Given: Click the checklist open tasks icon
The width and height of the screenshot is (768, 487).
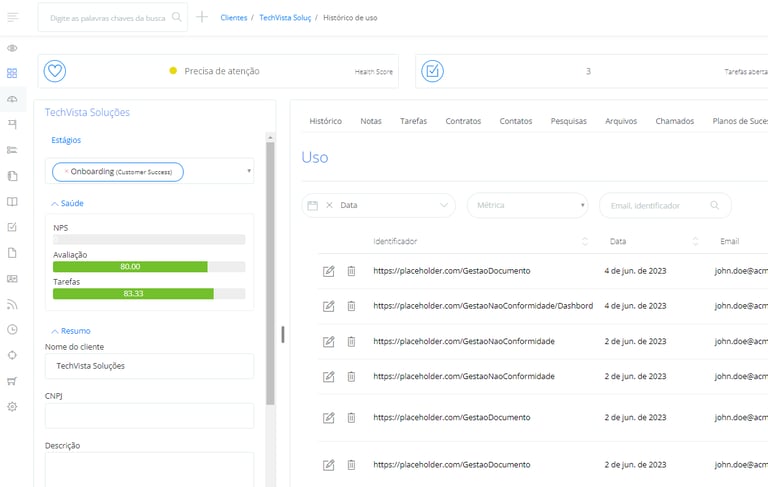Looking at the screenshot, I should [432, 71].
